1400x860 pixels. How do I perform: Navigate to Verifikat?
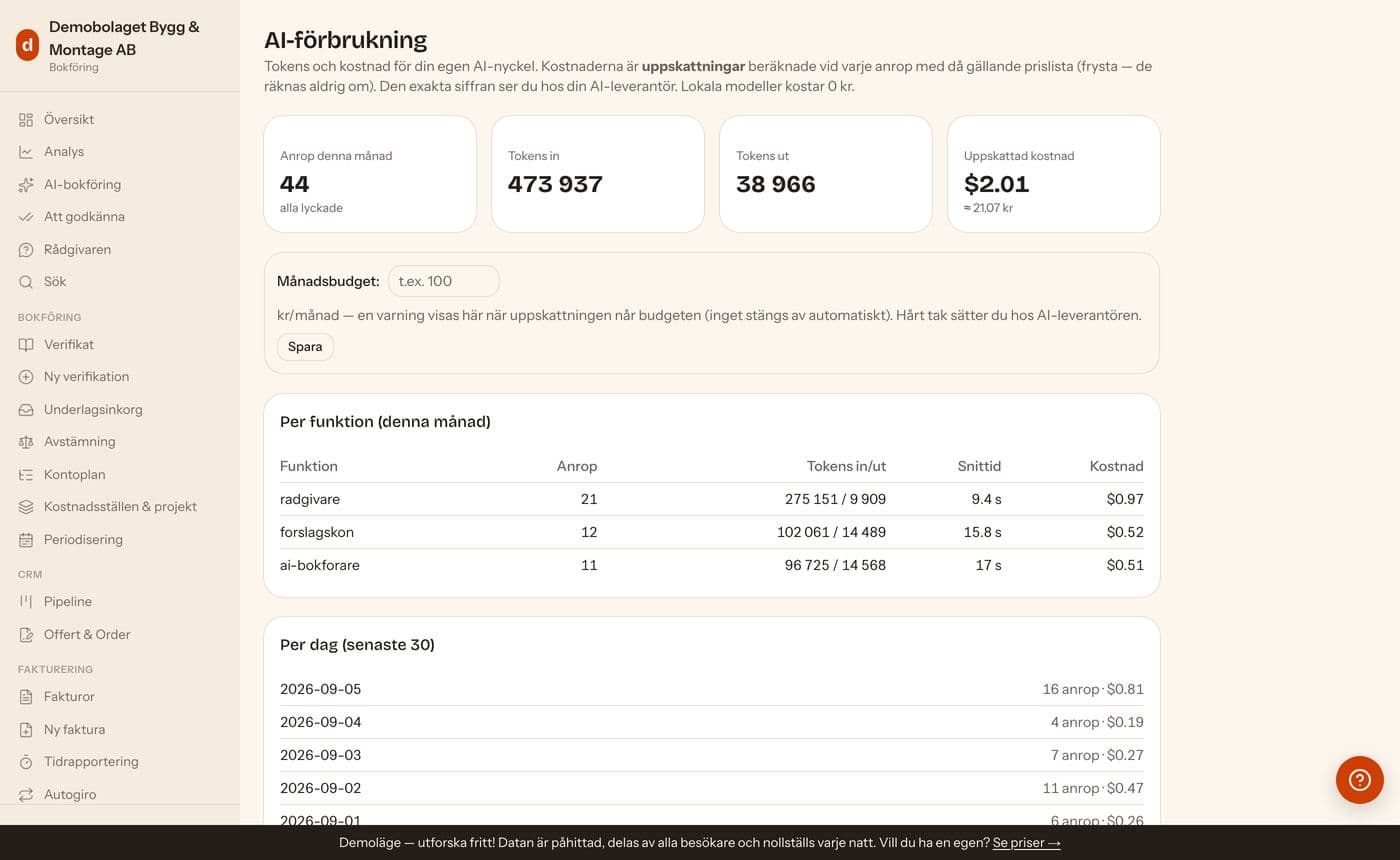[x=120, y=345]
